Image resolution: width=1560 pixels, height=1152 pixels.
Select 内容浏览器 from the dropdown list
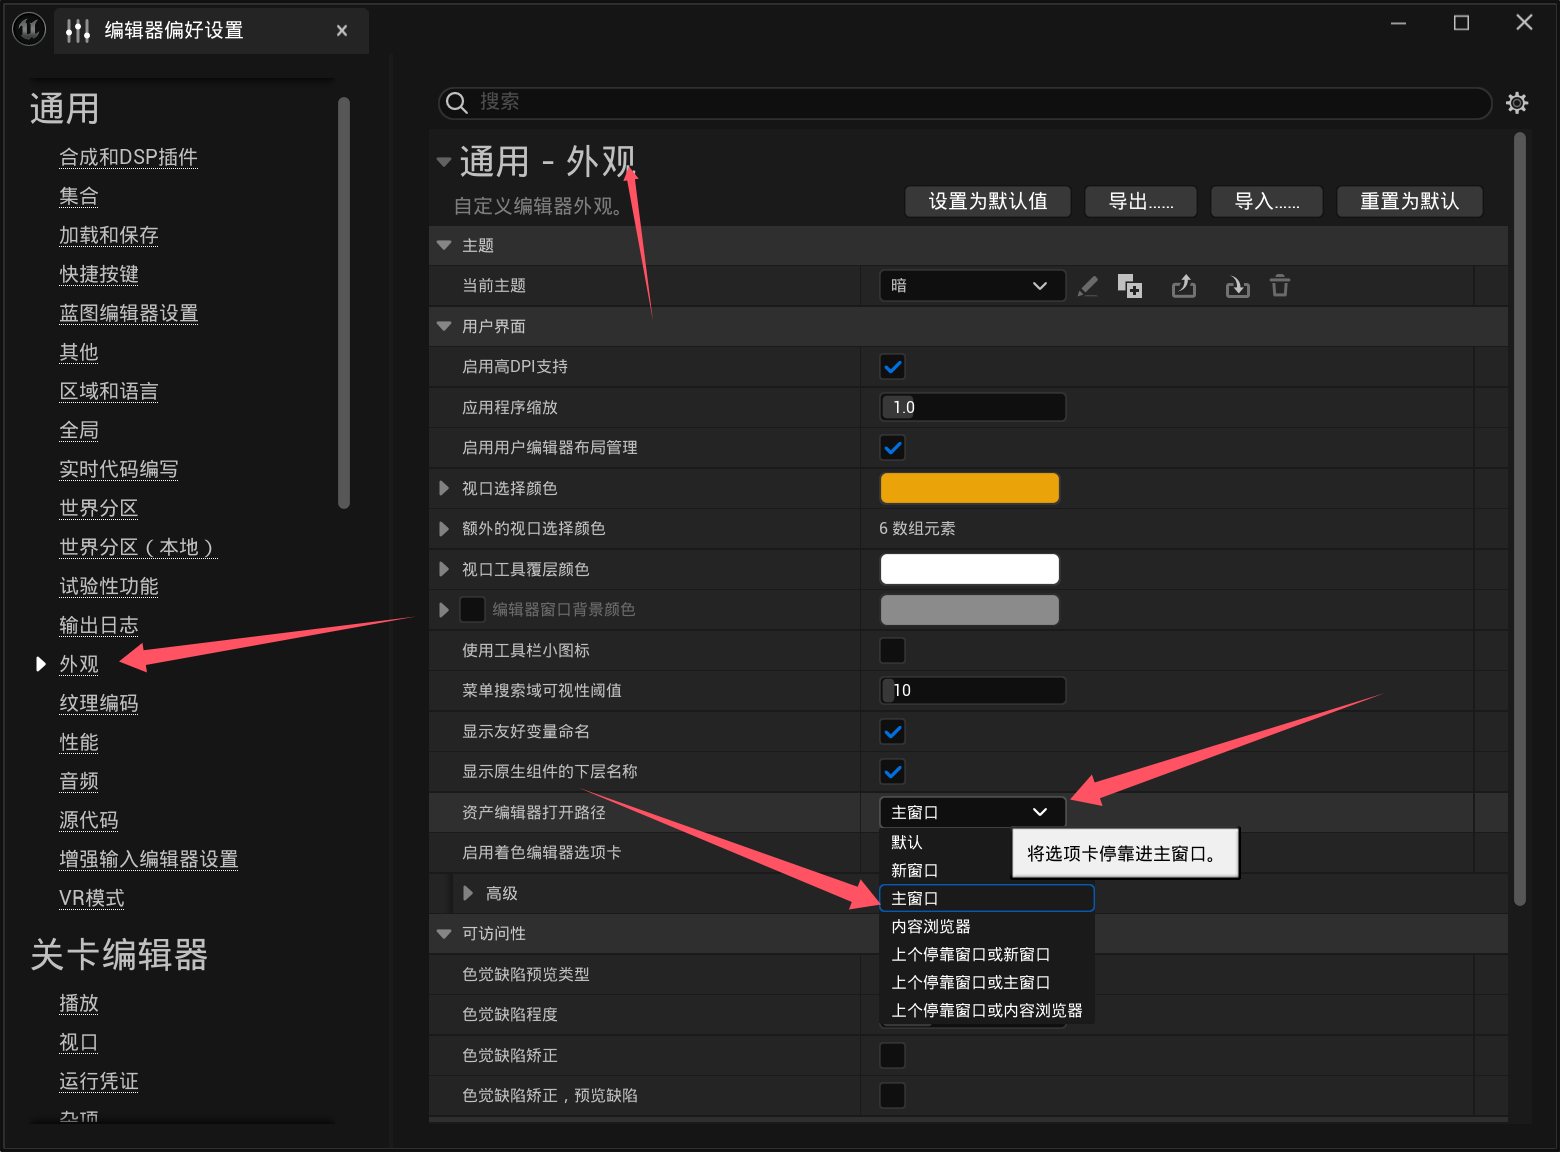tap(930, 926)
